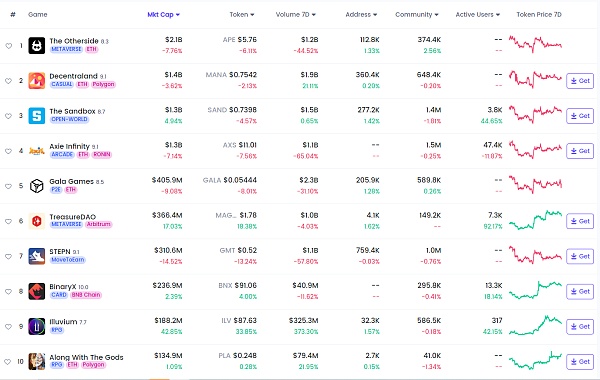Click the Illuvium purple logo icon
The width and height of the screenshot is (600, 380).
(x=37, y=326)
